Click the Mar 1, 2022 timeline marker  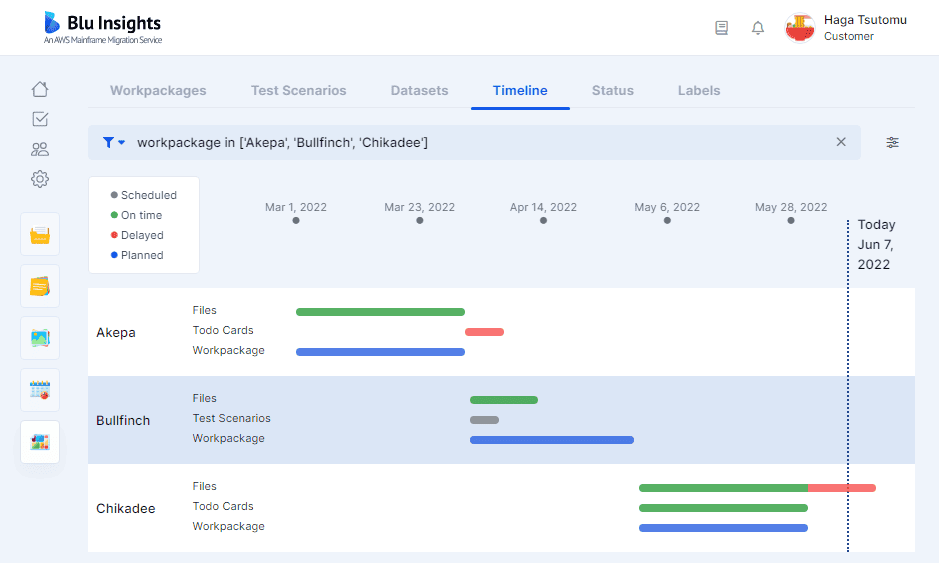(296, 220)
